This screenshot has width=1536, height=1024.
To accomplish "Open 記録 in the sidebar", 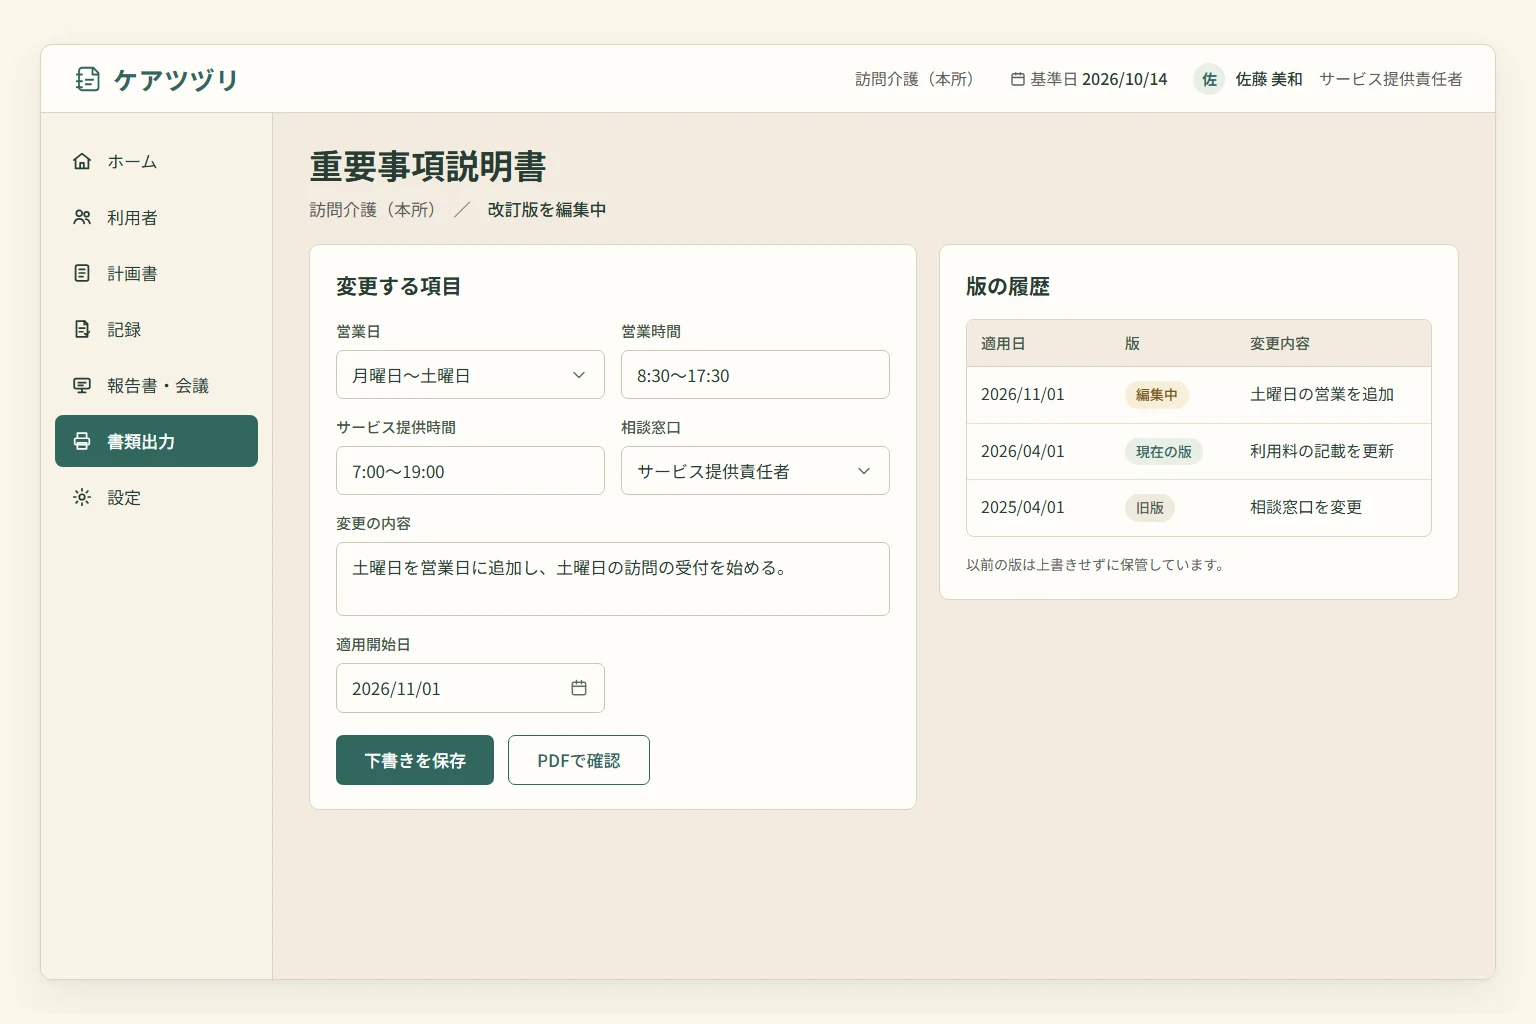I will [x=156, y=329].
